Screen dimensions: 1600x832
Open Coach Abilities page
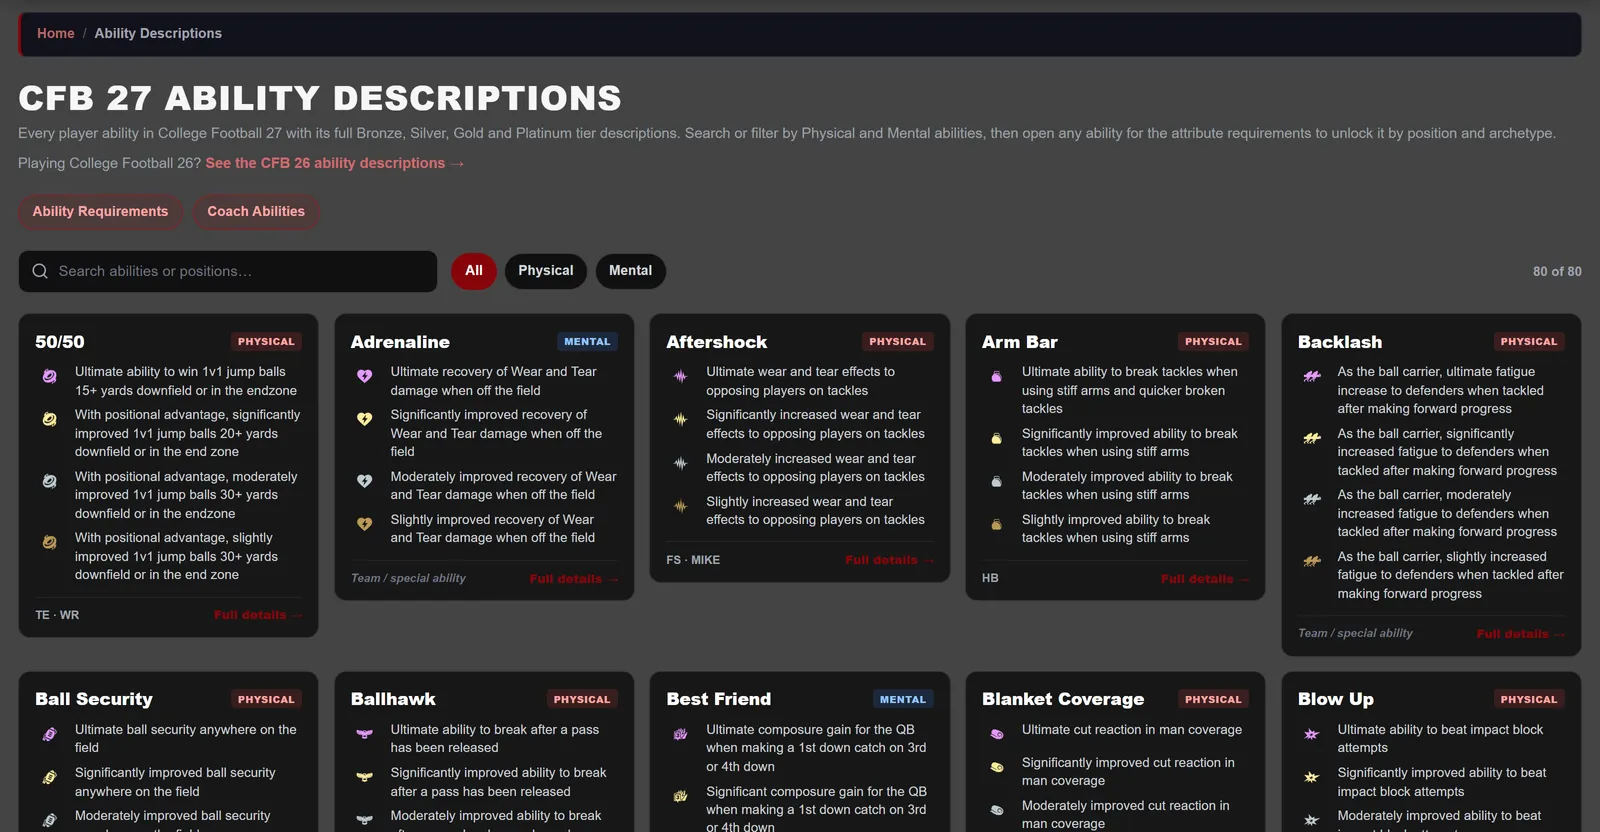coord(256,212)
